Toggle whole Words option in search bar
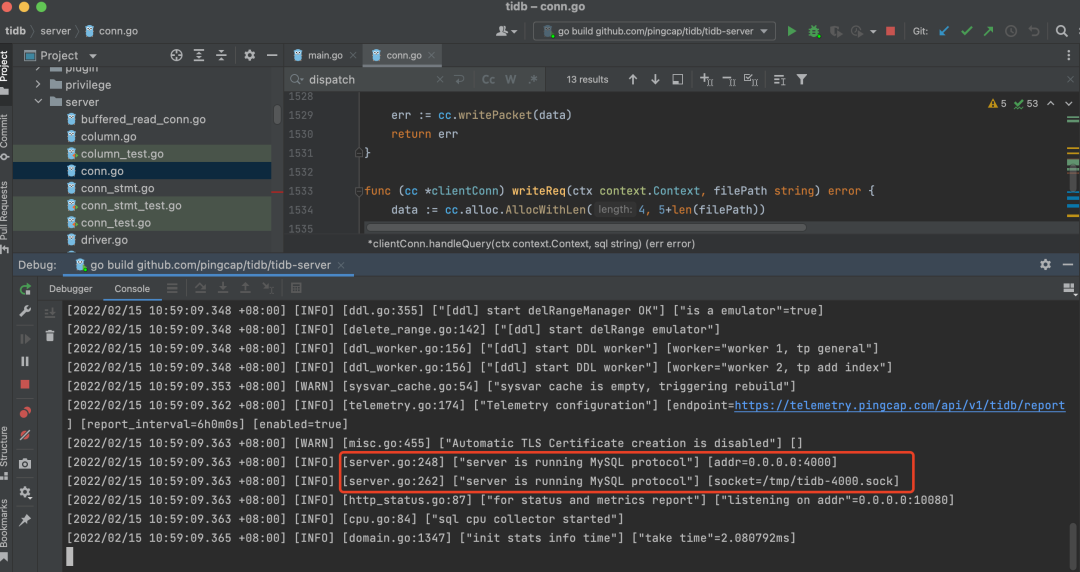This screenshot has height=572, width=1080. pyautogui.click(x=510, y=80)
